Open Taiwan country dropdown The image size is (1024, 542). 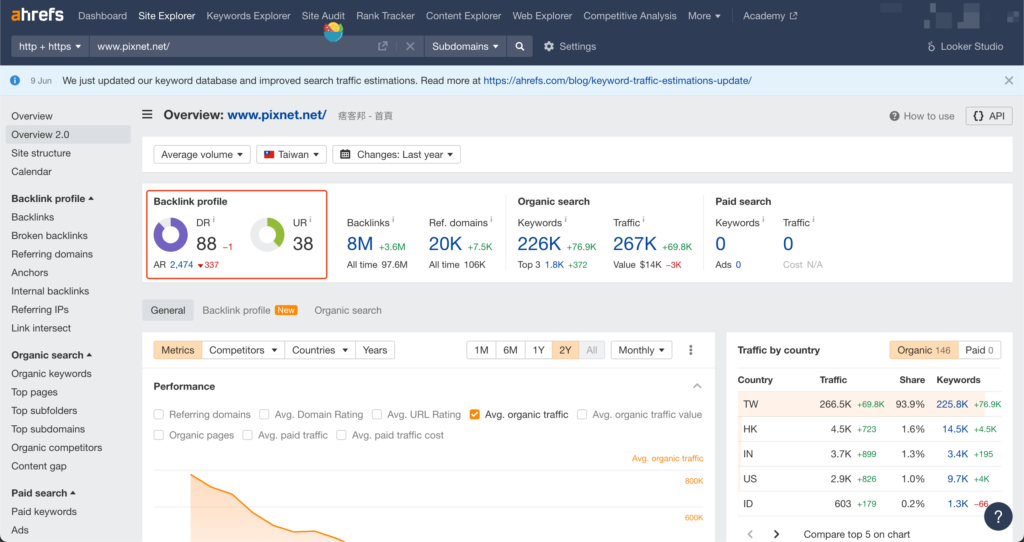[x=291, y=154]
